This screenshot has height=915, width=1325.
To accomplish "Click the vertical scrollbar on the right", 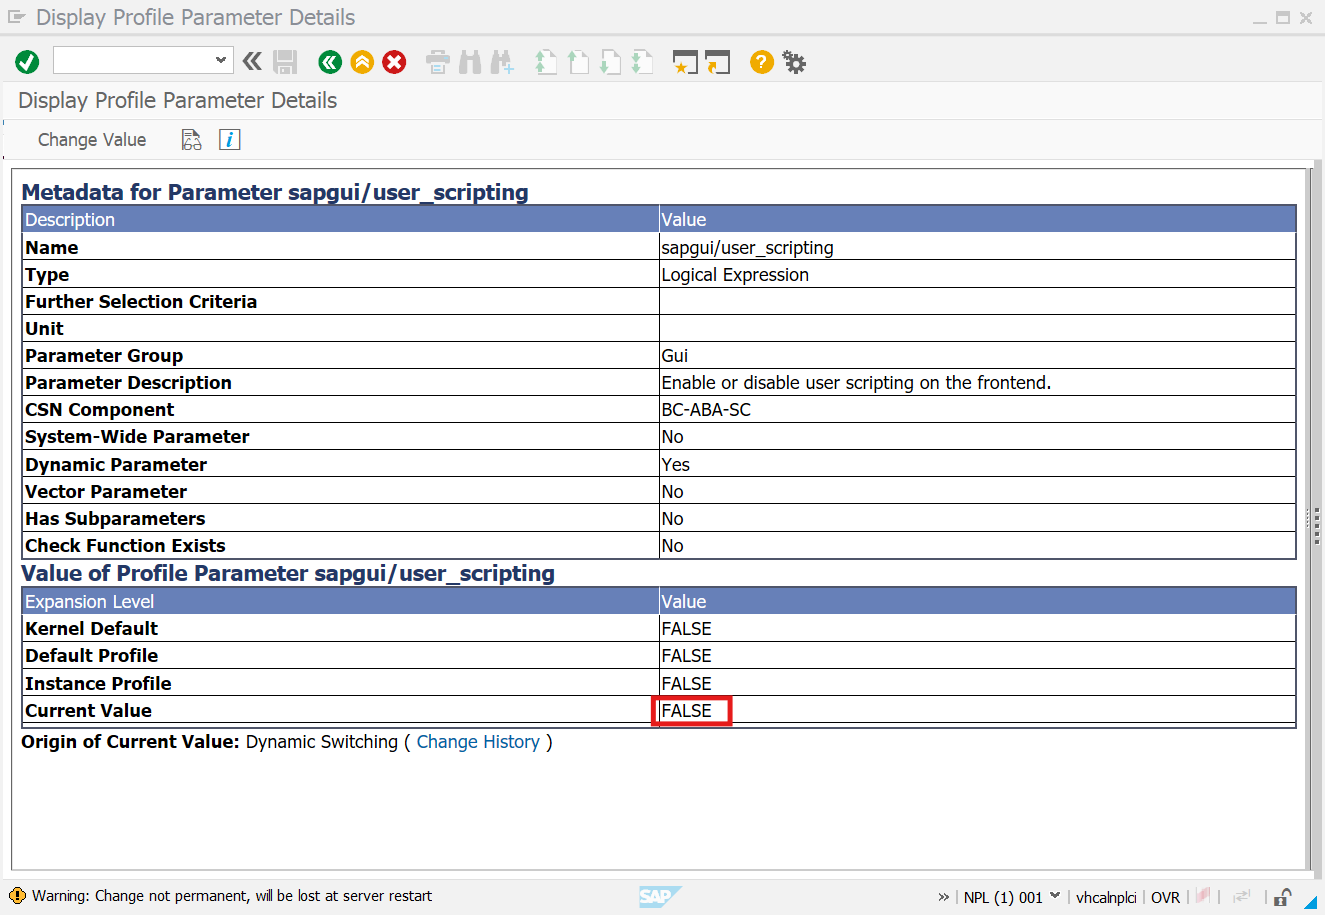I will click(x=1317, y=518).
